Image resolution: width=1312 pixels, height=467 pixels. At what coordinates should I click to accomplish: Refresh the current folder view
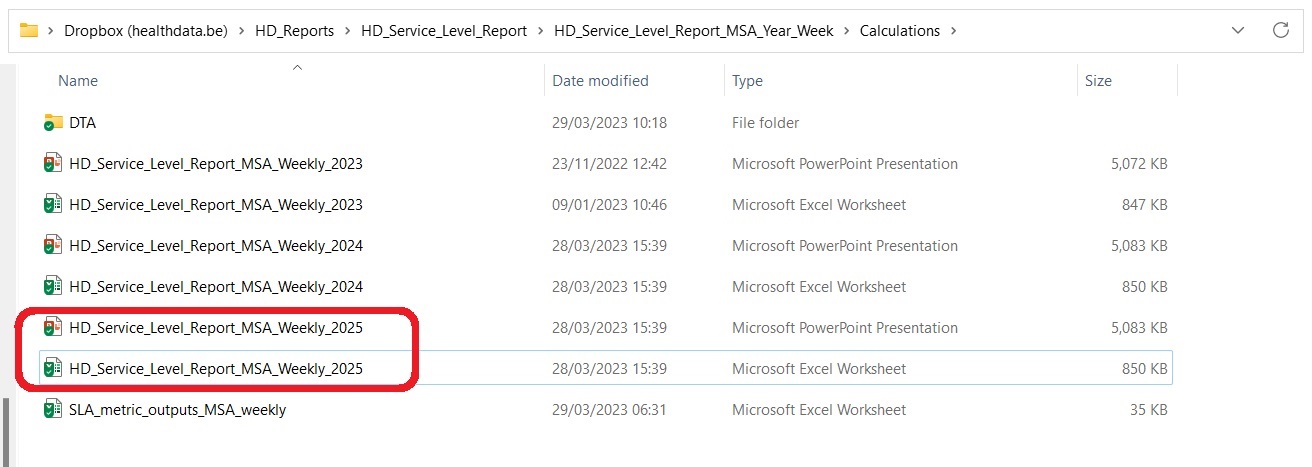[1280, 30]
